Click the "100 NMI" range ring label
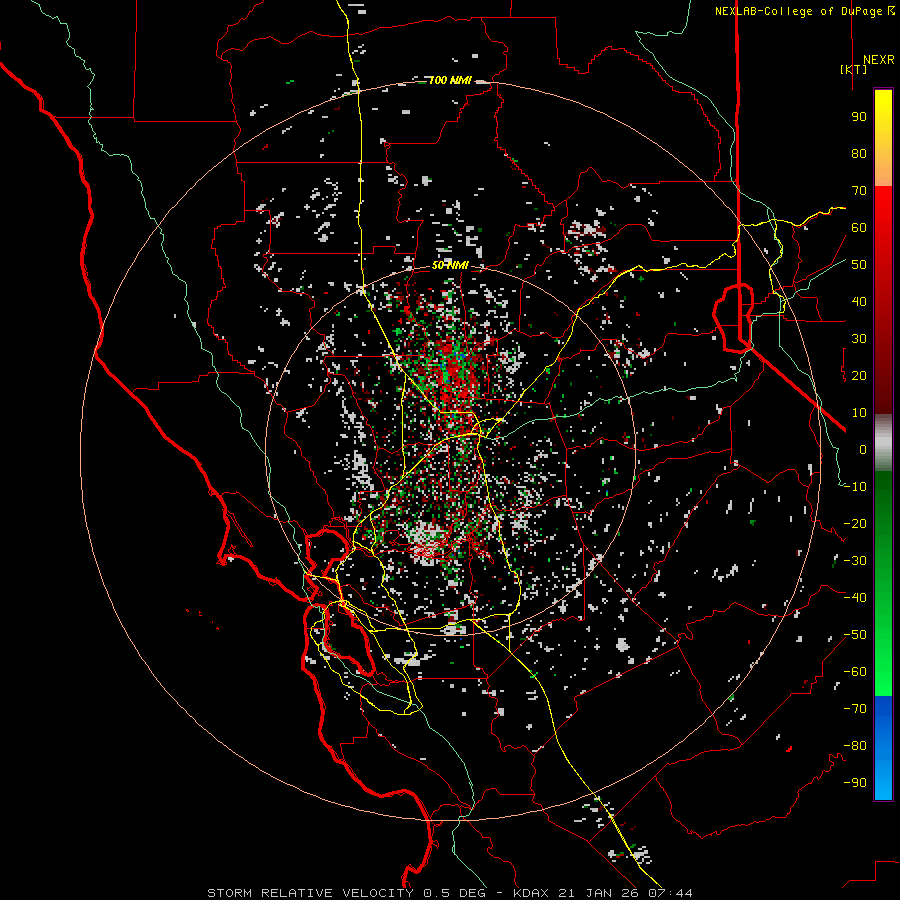 [450, 80]
